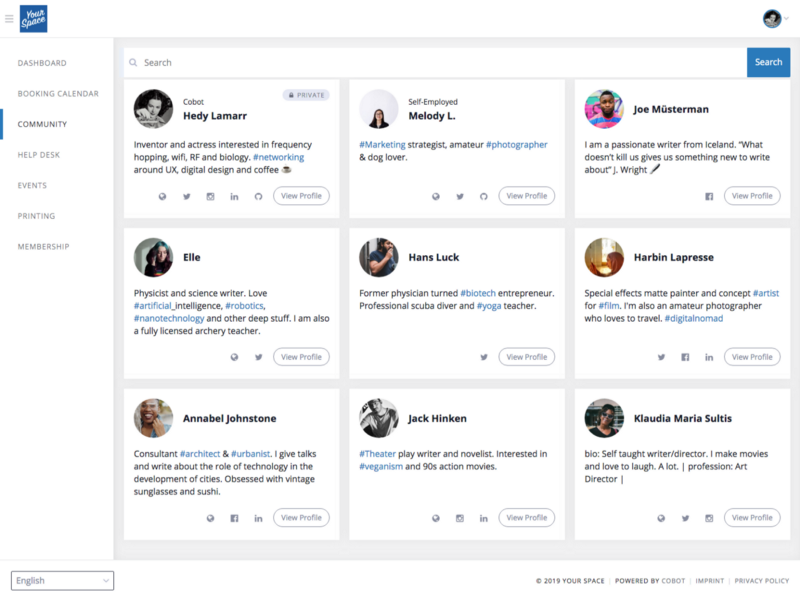
Task: Click inside the Search input field
Action: coord(435,62)
